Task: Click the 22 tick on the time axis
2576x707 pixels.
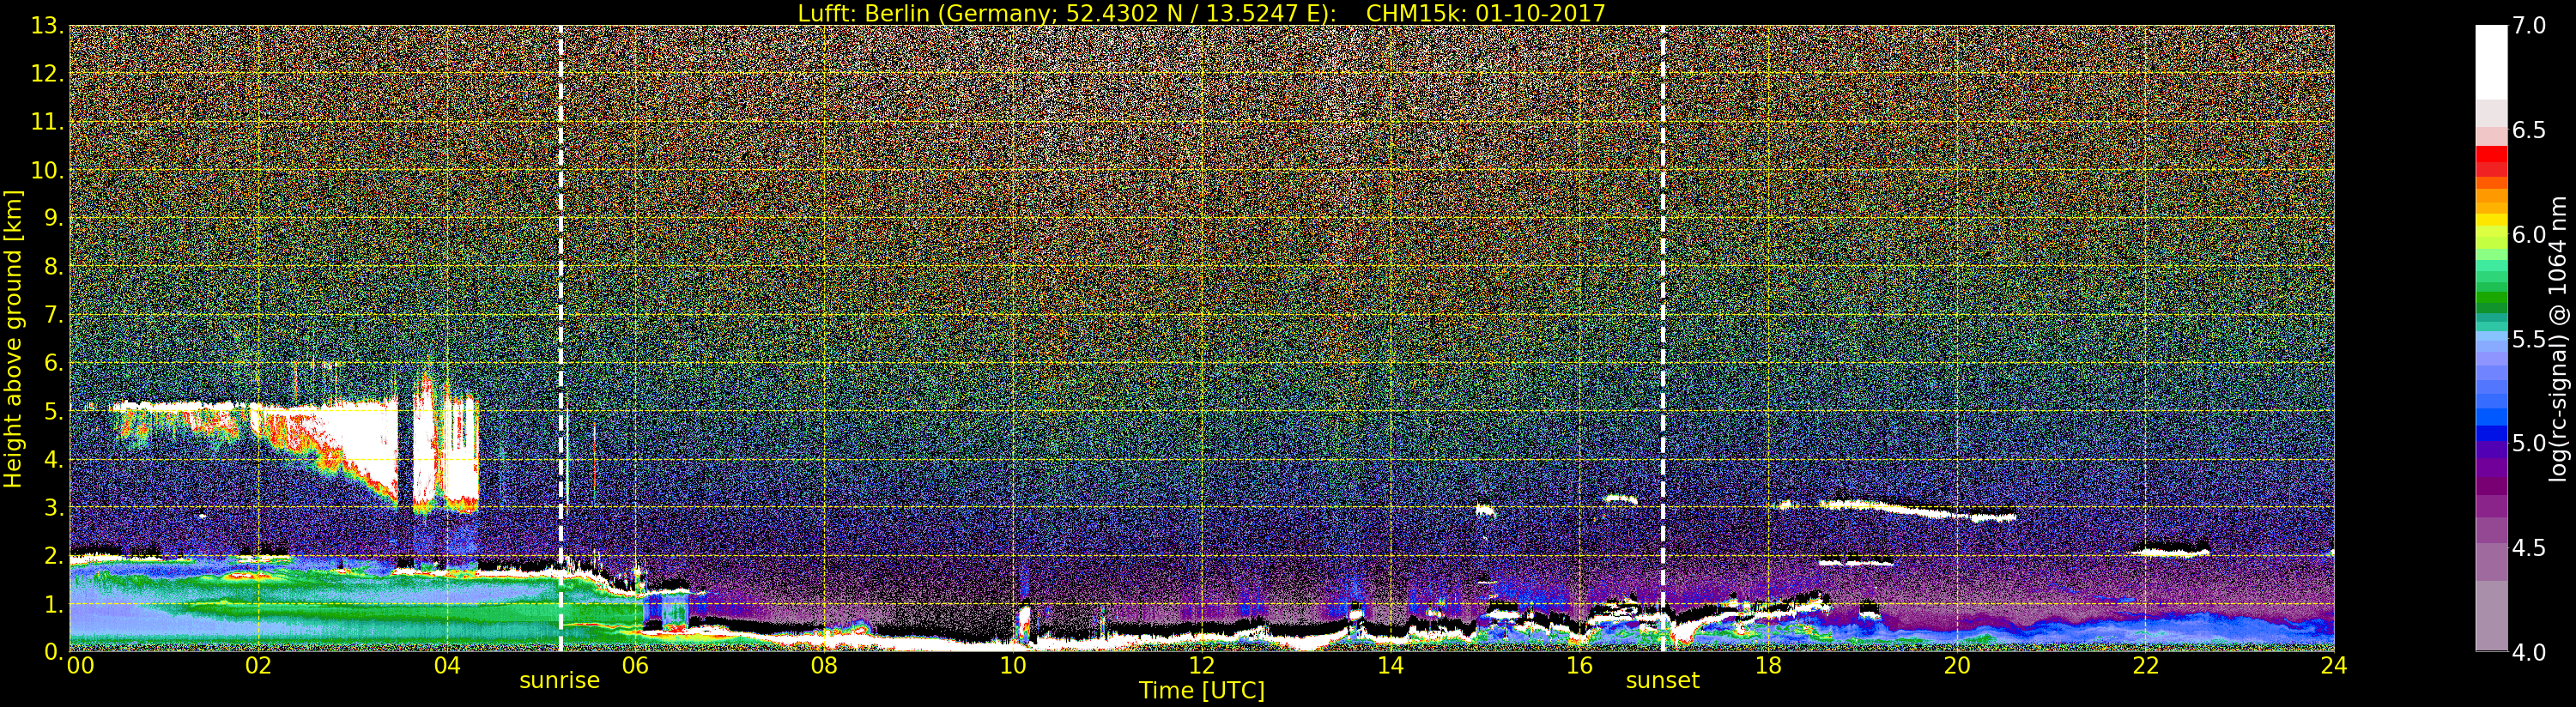Action: coord(2146,666)
